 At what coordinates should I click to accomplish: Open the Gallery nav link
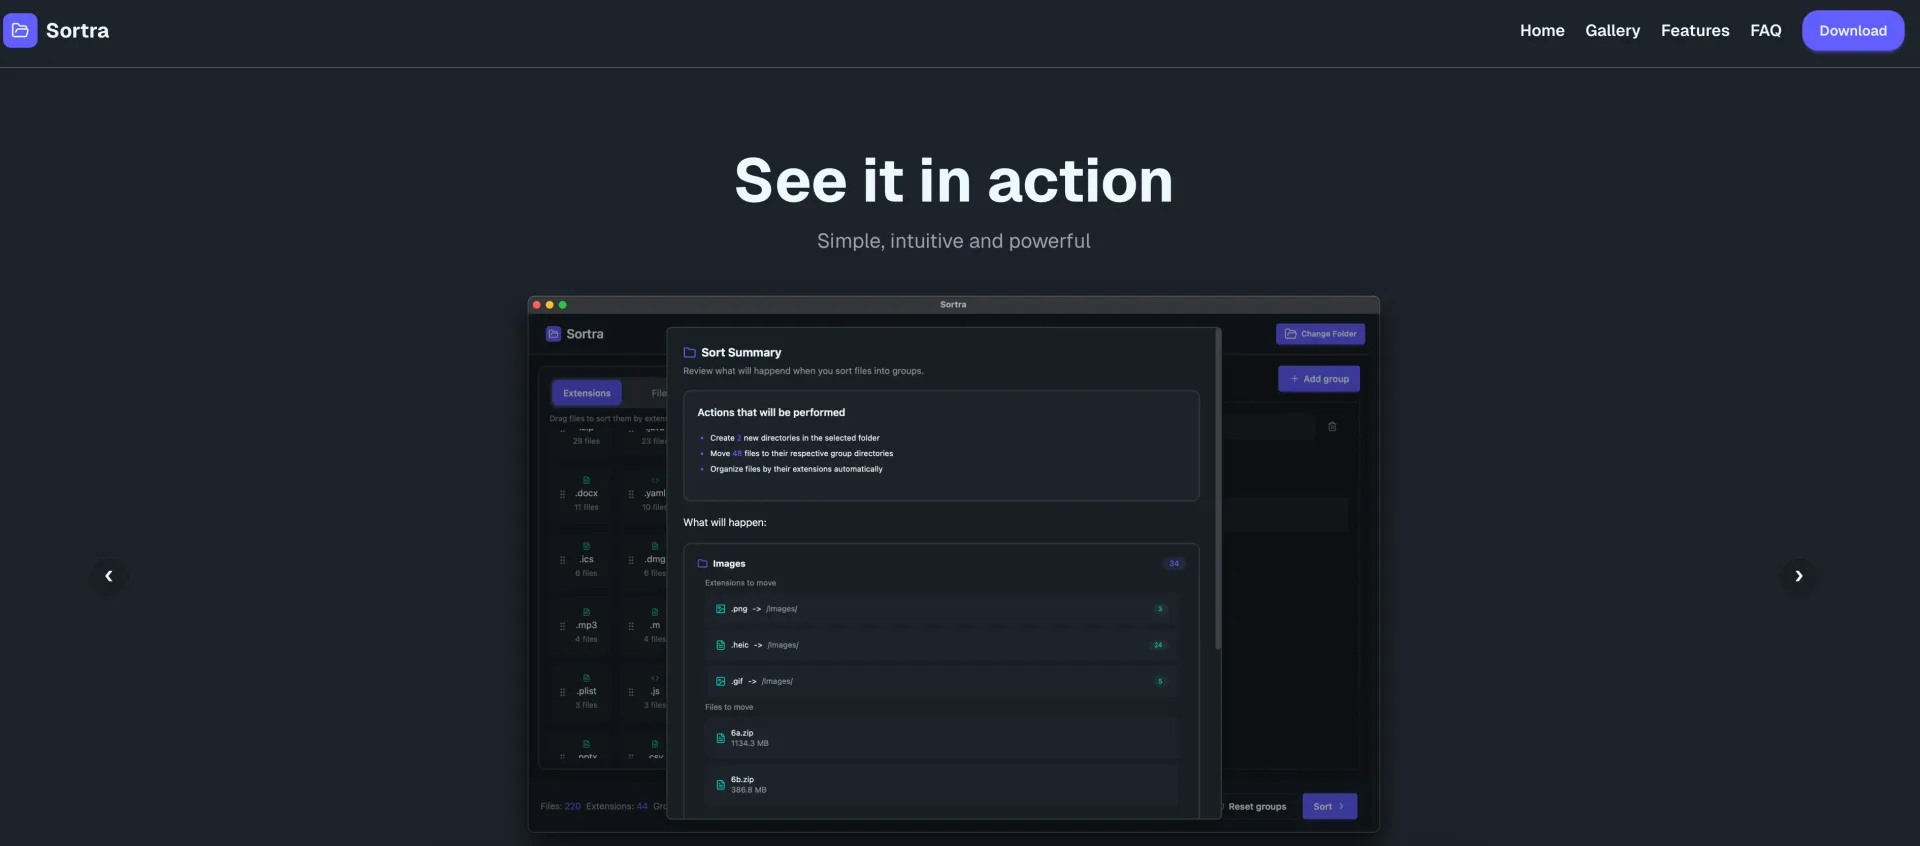coord(1612,30)
